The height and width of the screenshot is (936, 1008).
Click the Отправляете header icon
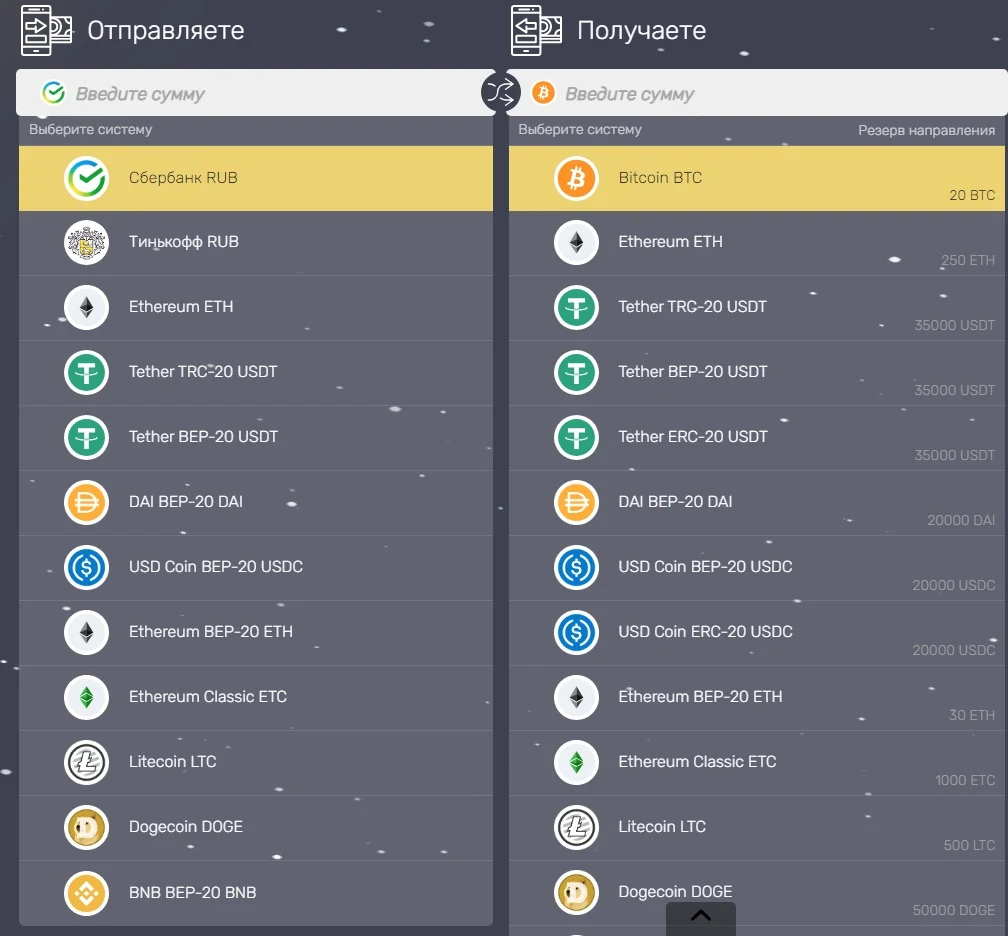46,30
